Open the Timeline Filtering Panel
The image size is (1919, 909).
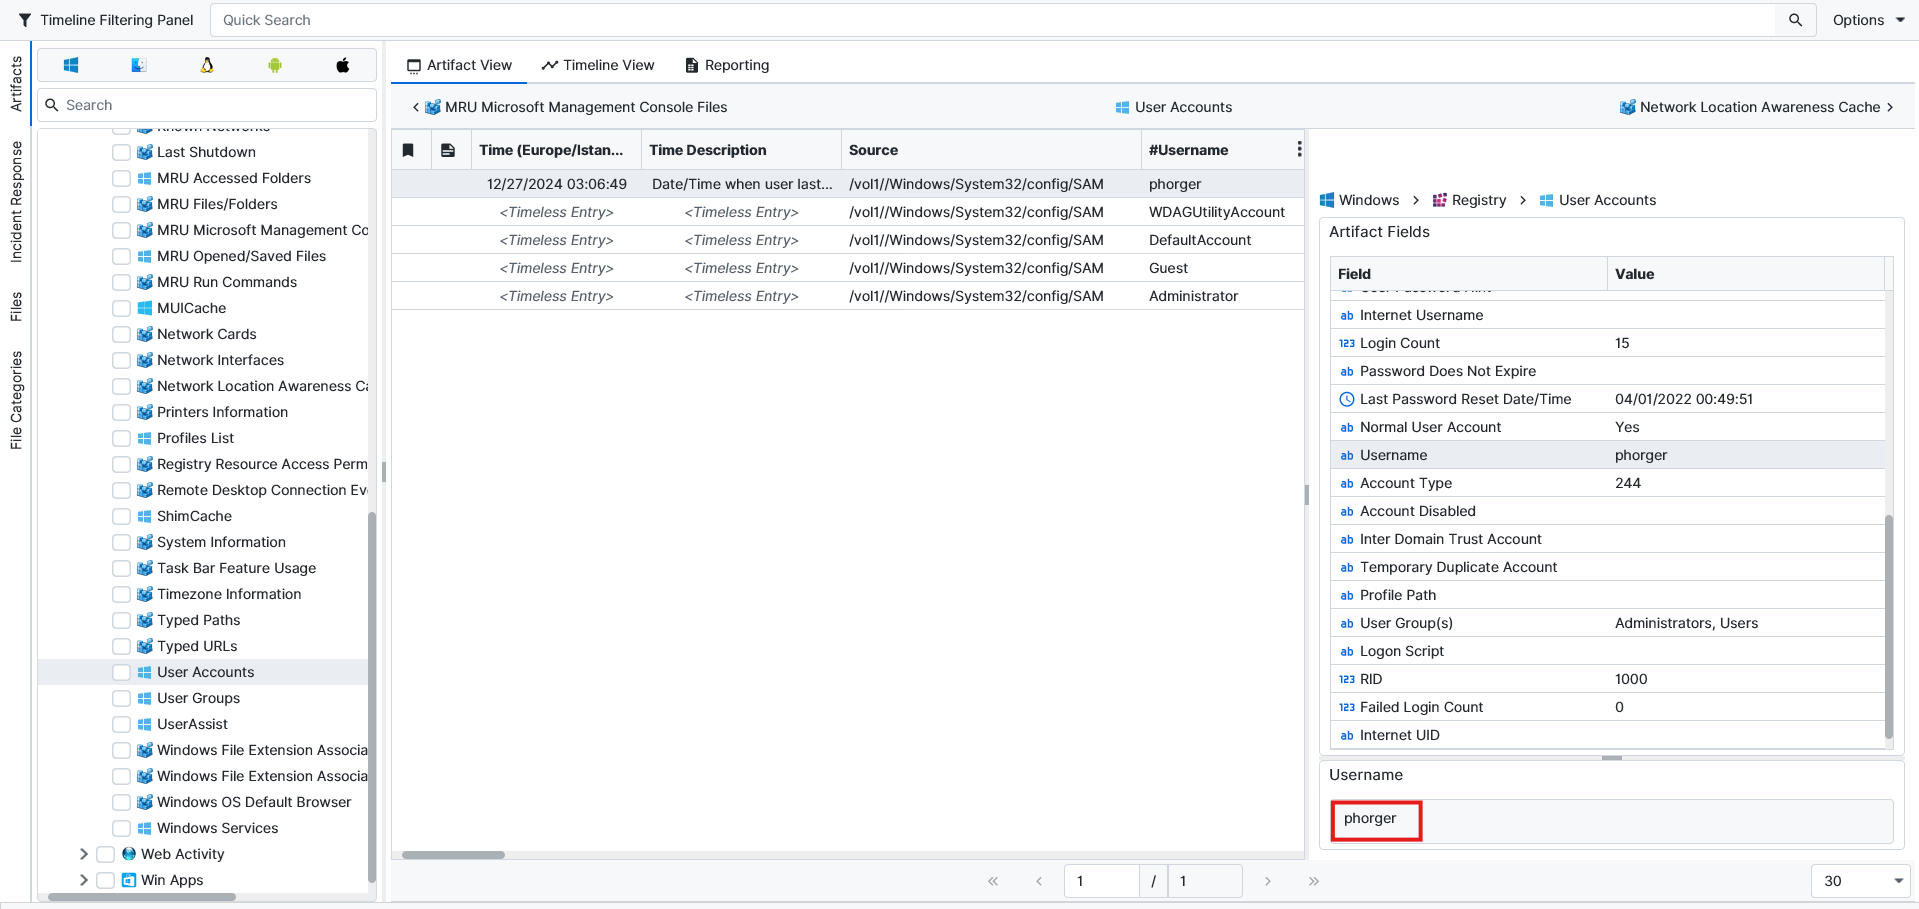coord(106,20)
